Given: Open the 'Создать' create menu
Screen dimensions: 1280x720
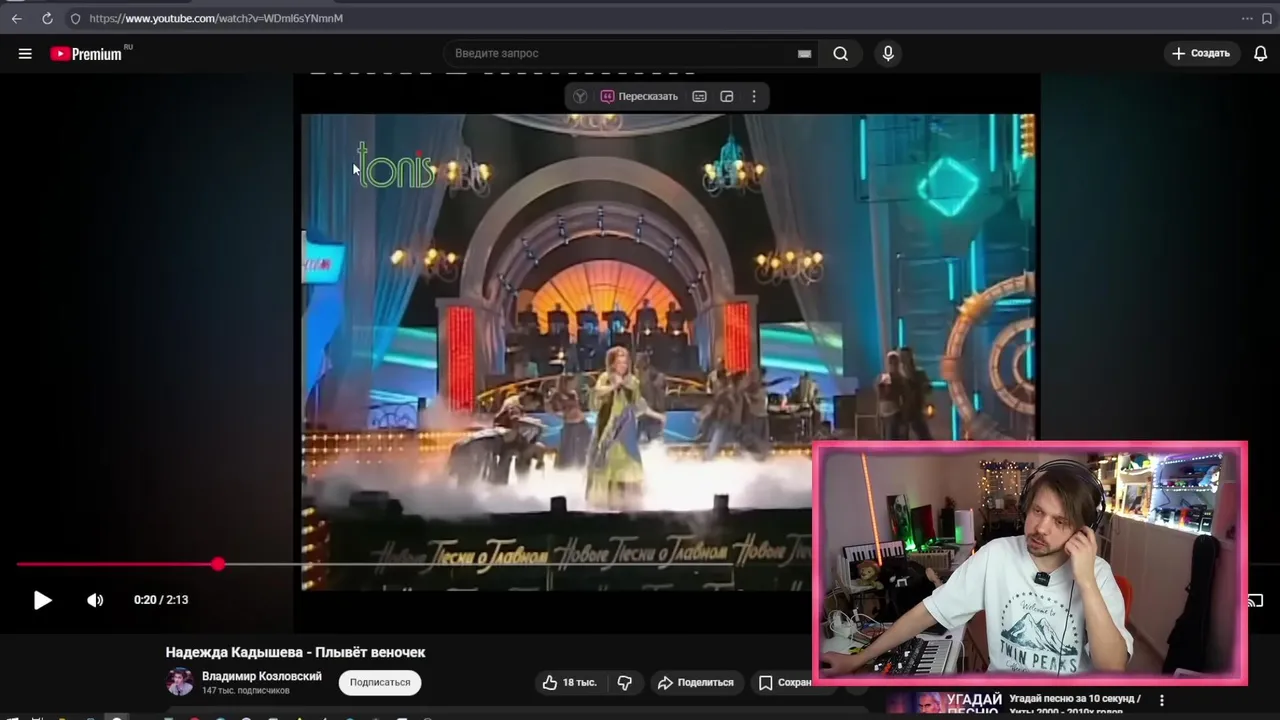Looking at the screenshot, I should [x=1202, y=53].
